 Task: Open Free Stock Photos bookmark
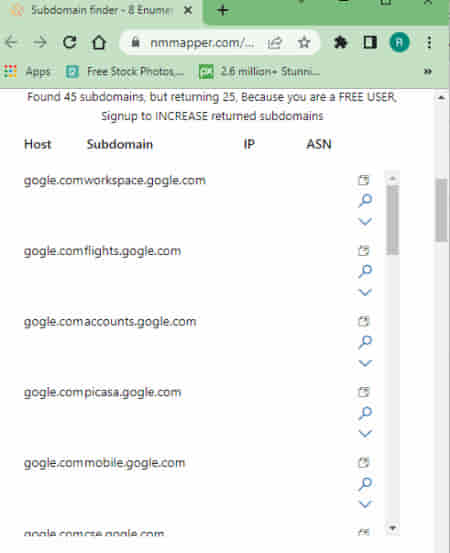[125, 72]
